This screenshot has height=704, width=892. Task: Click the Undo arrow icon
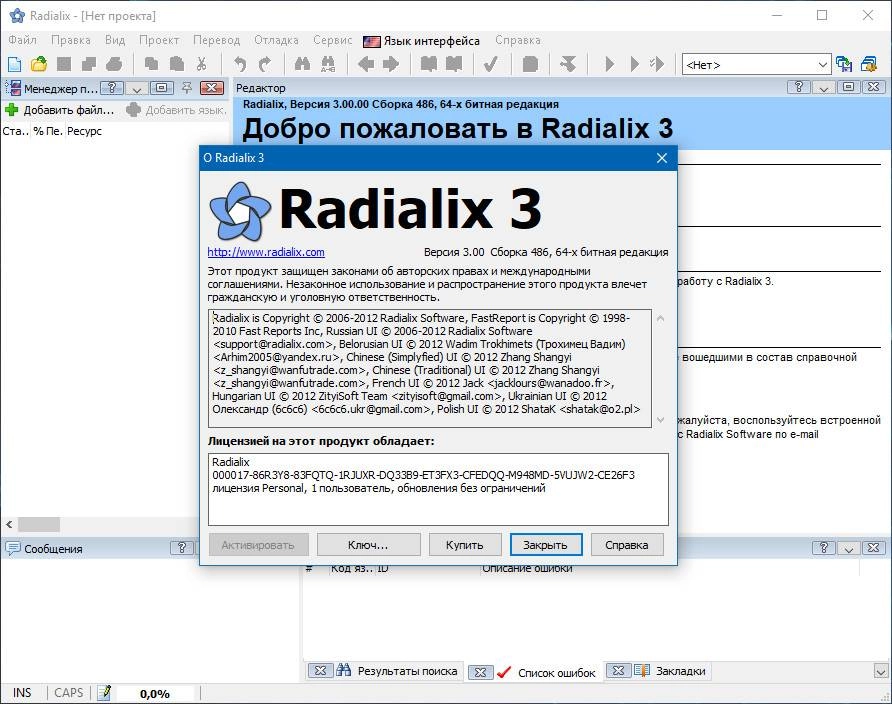(x=240, y=64)
